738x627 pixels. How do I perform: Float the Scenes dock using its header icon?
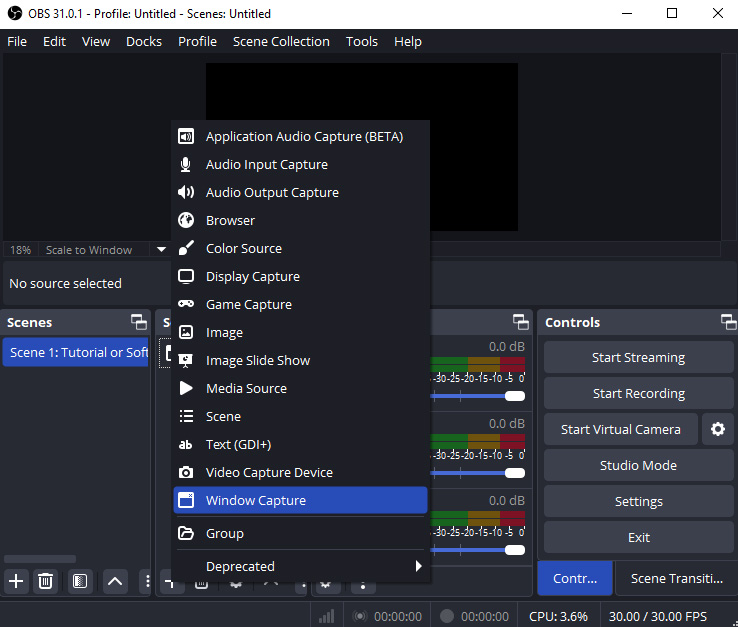point(139,322)
